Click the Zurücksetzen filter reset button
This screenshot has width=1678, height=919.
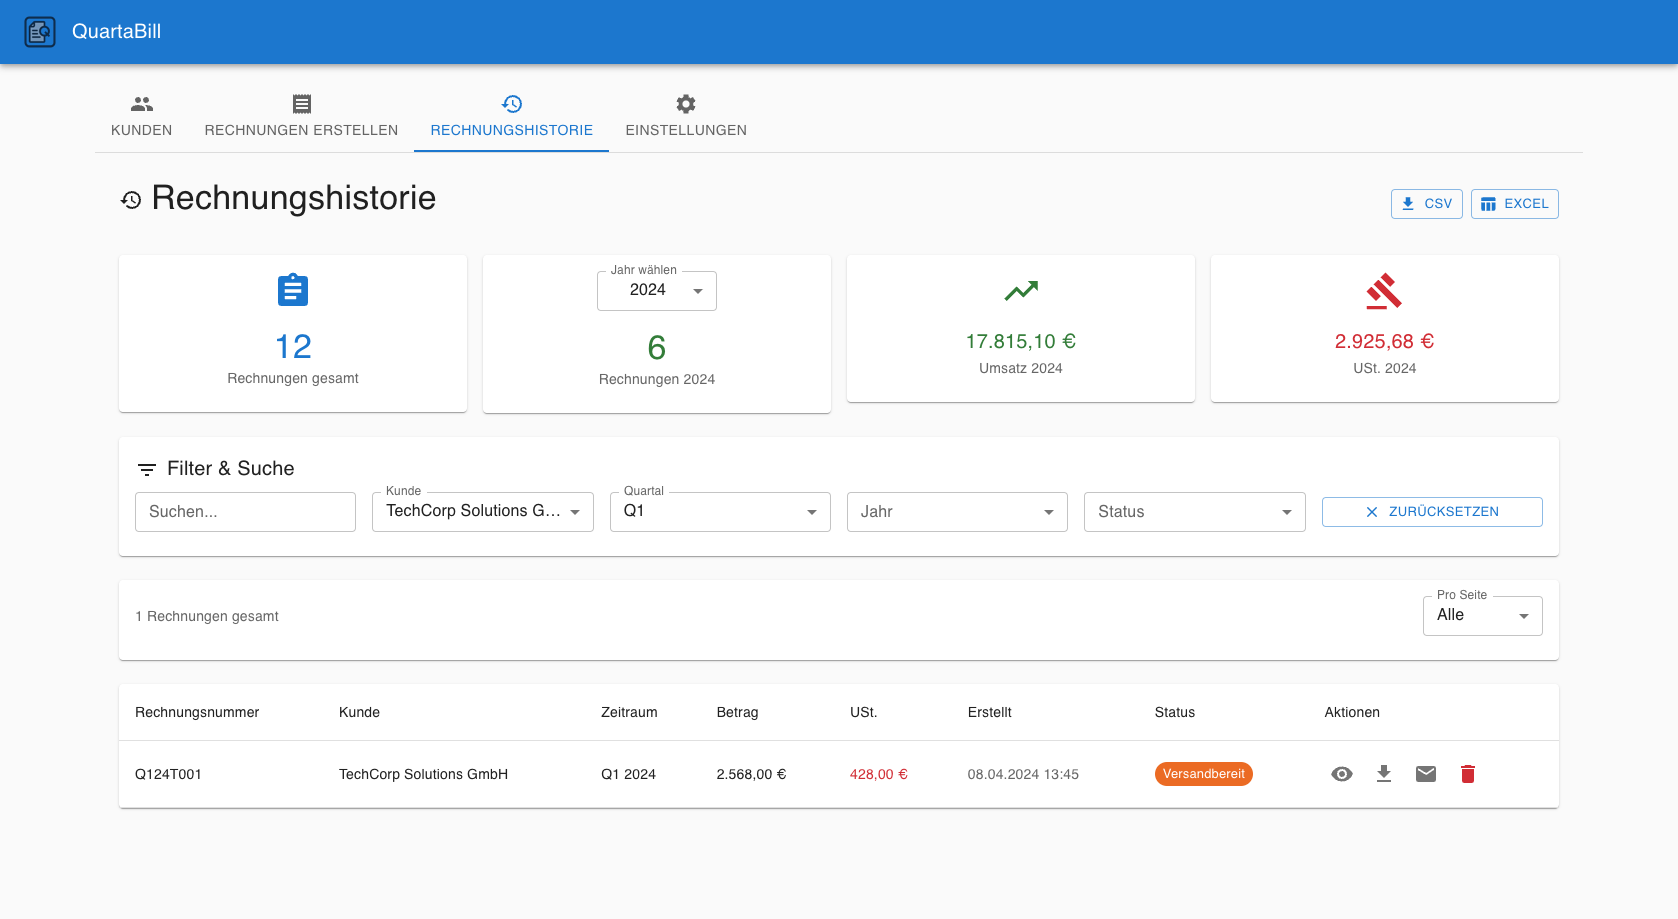1432,511
